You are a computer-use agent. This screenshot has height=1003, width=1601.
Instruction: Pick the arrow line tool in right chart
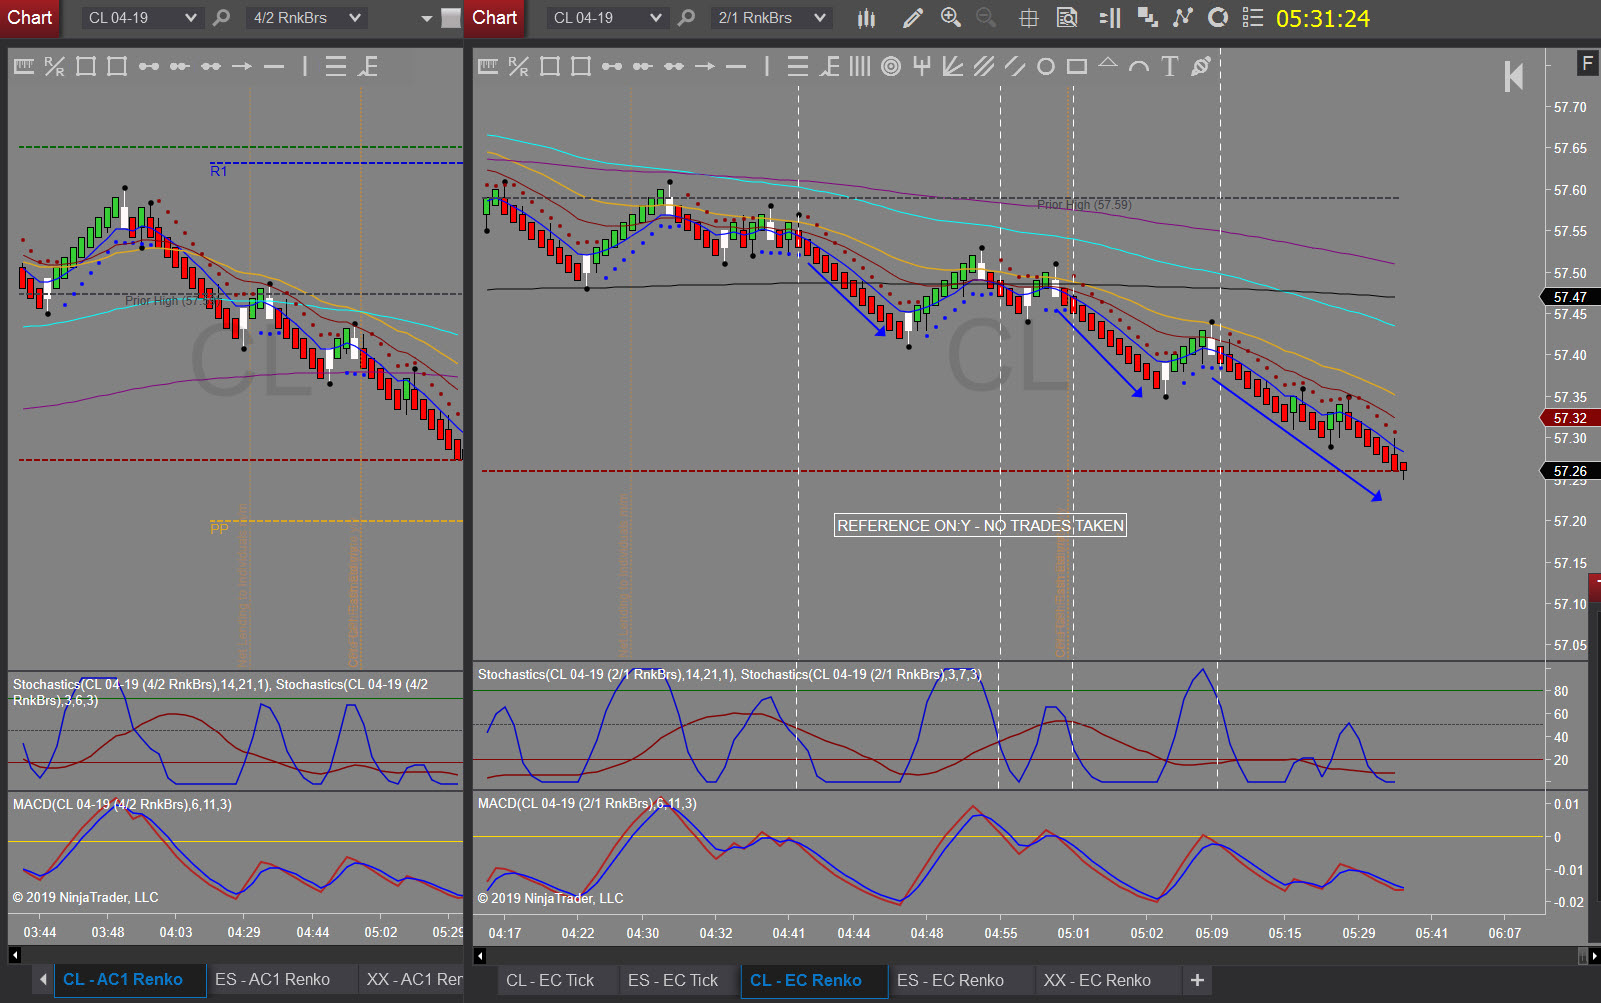click(x=705, y=66)
